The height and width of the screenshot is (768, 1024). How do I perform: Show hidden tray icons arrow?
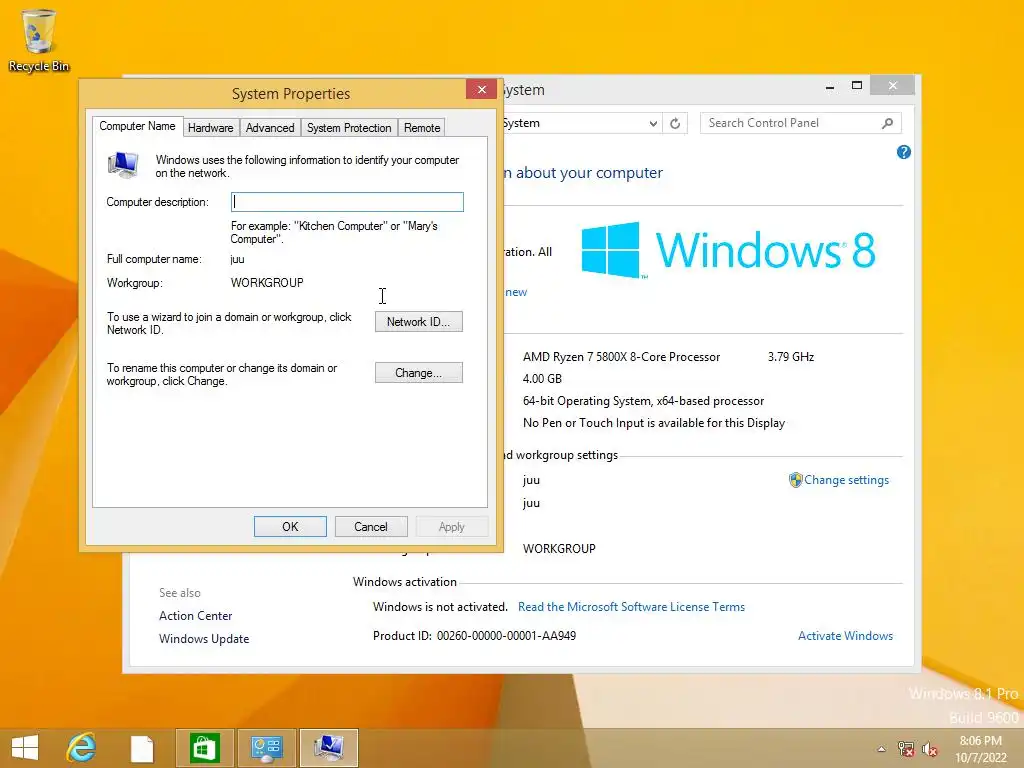point(882,749)
